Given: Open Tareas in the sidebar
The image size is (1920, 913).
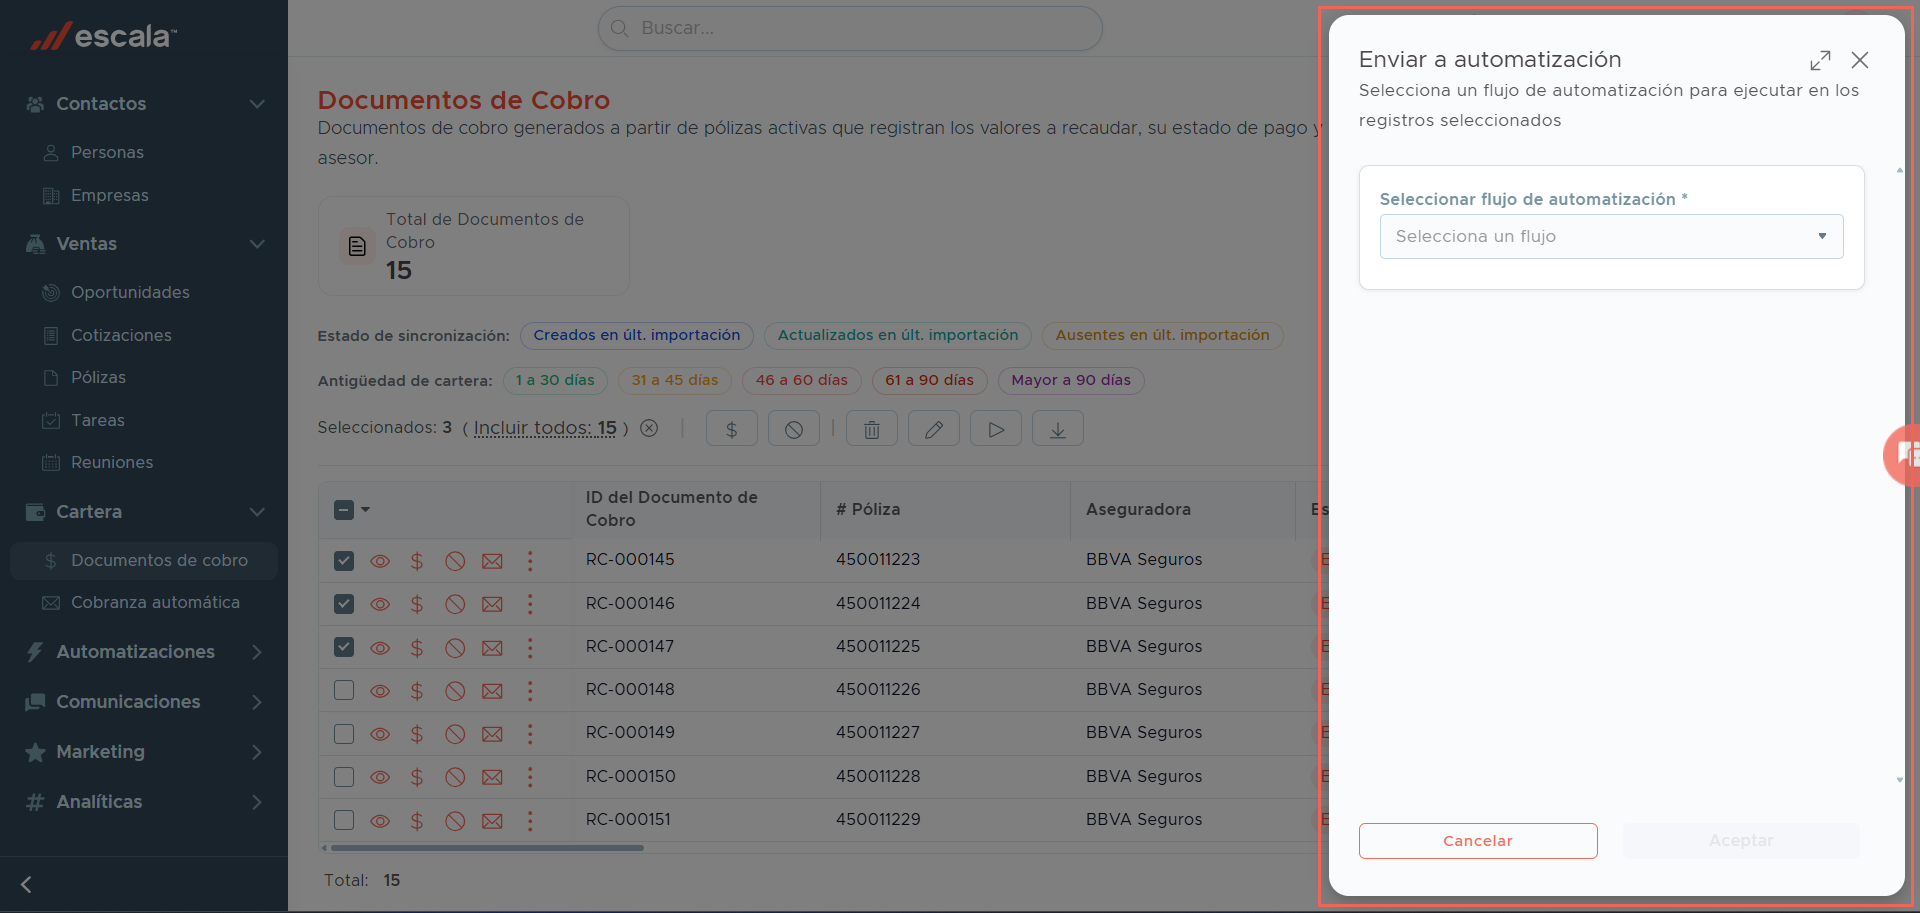Looking at the screenshot, I should coord(98,421).
